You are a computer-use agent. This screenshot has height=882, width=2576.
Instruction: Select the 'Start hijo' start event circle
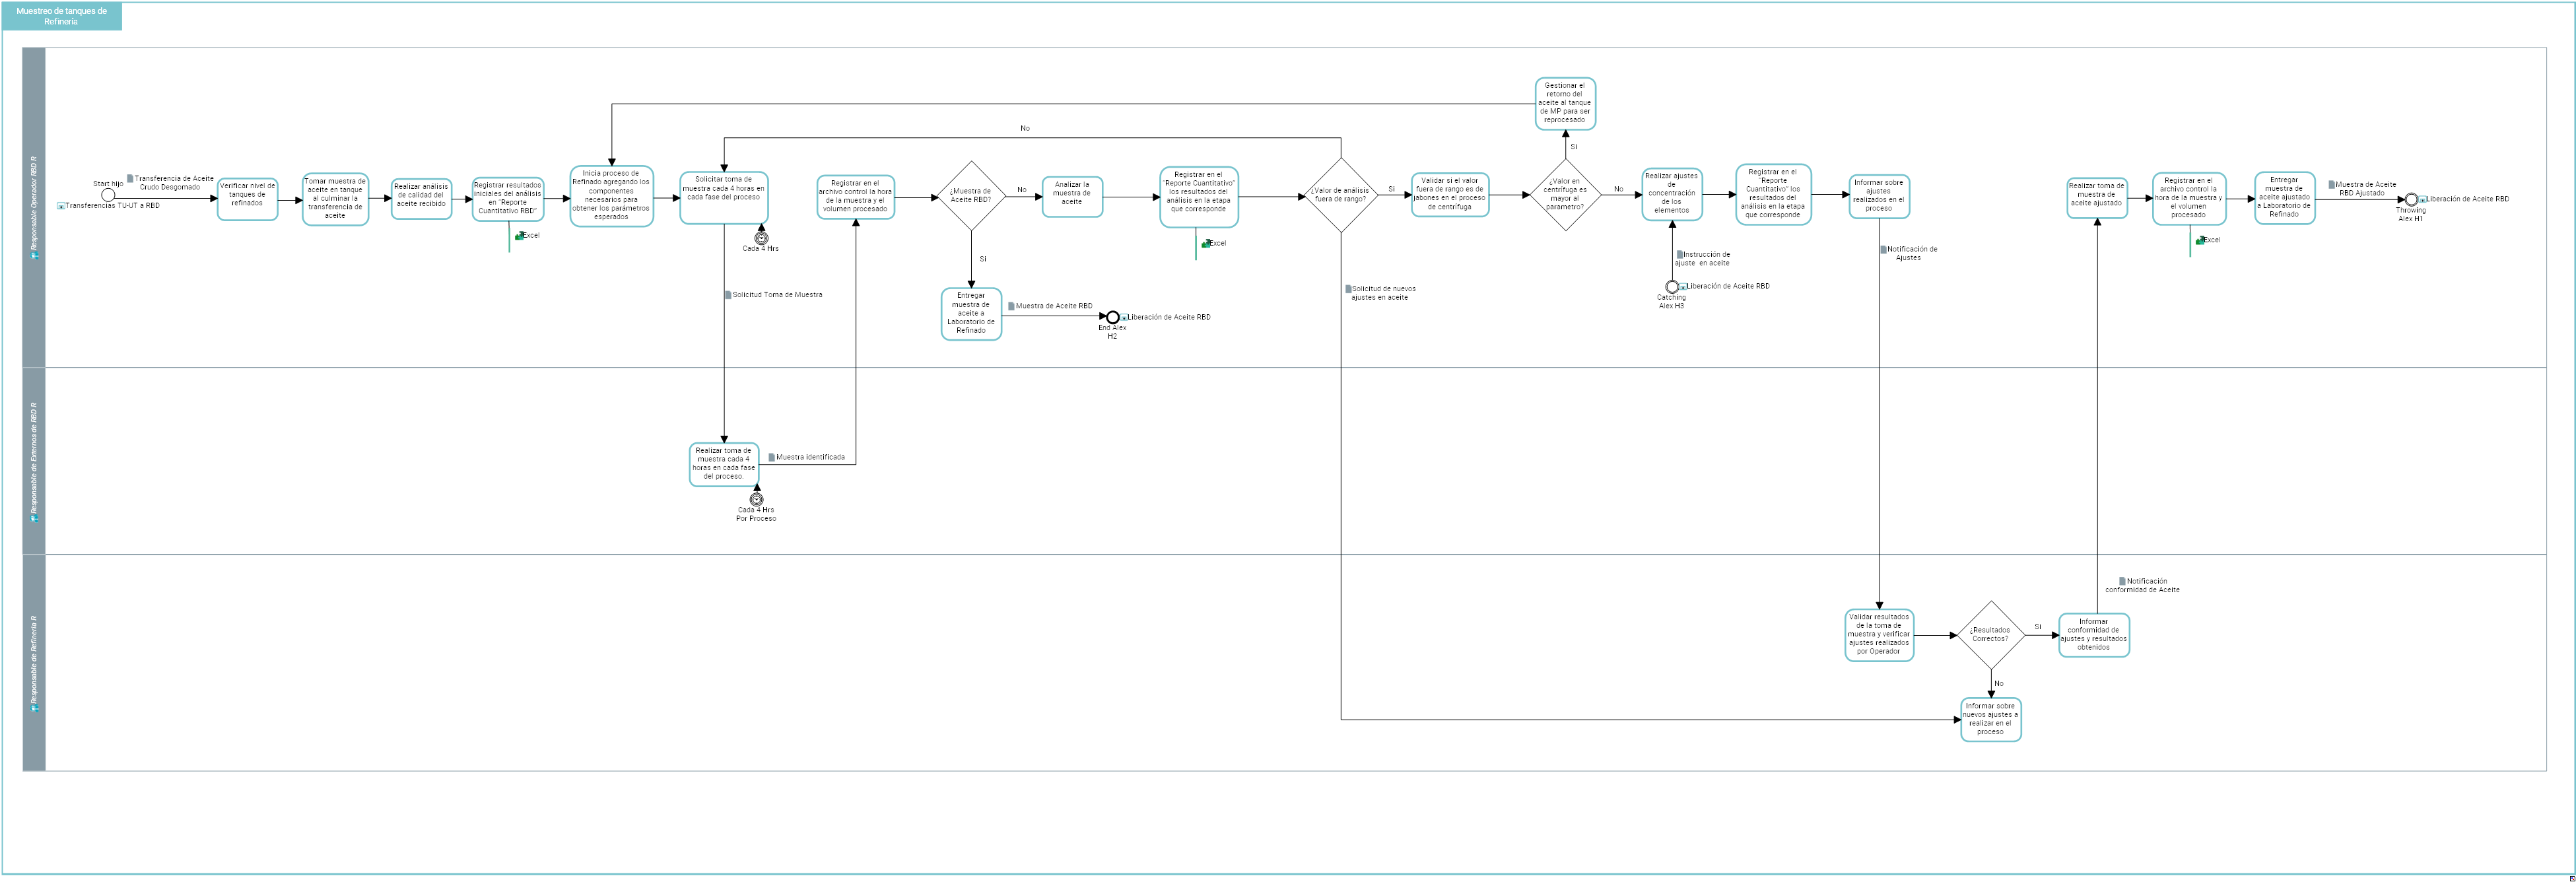click(108, 196)
